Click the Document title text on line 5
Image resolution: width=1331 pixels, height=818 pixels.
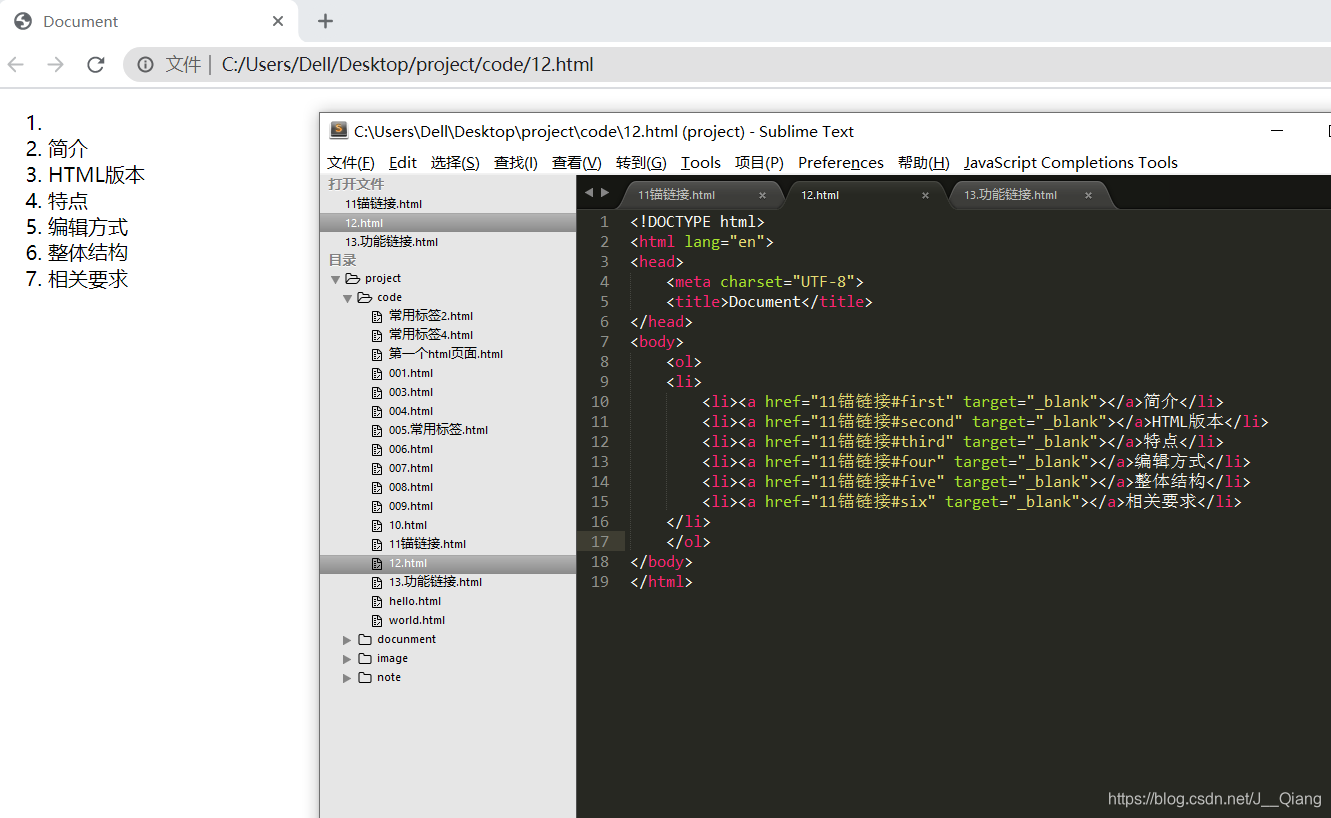pyautogui.click(x=765, y=301)
